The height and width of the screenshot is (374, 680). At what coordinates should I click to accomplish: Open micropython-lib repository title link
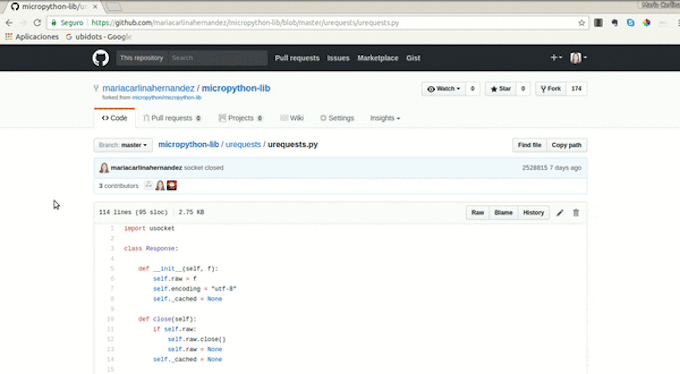[236, 88]
